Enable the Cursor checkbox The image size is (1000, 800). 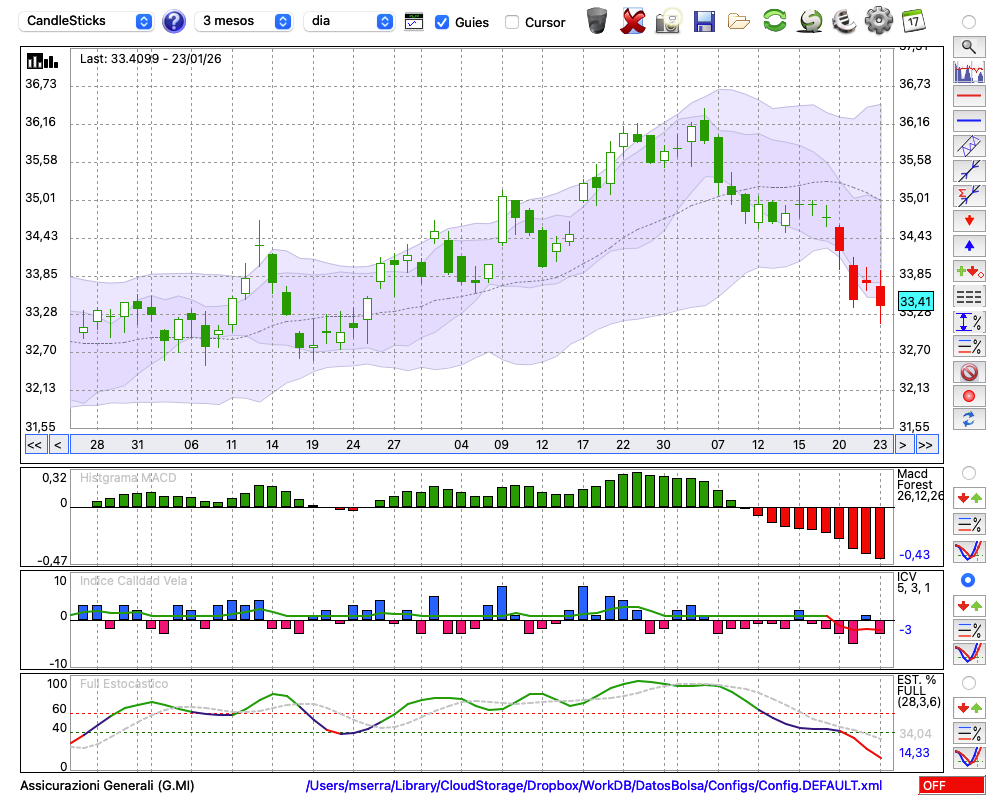(512, 22)
